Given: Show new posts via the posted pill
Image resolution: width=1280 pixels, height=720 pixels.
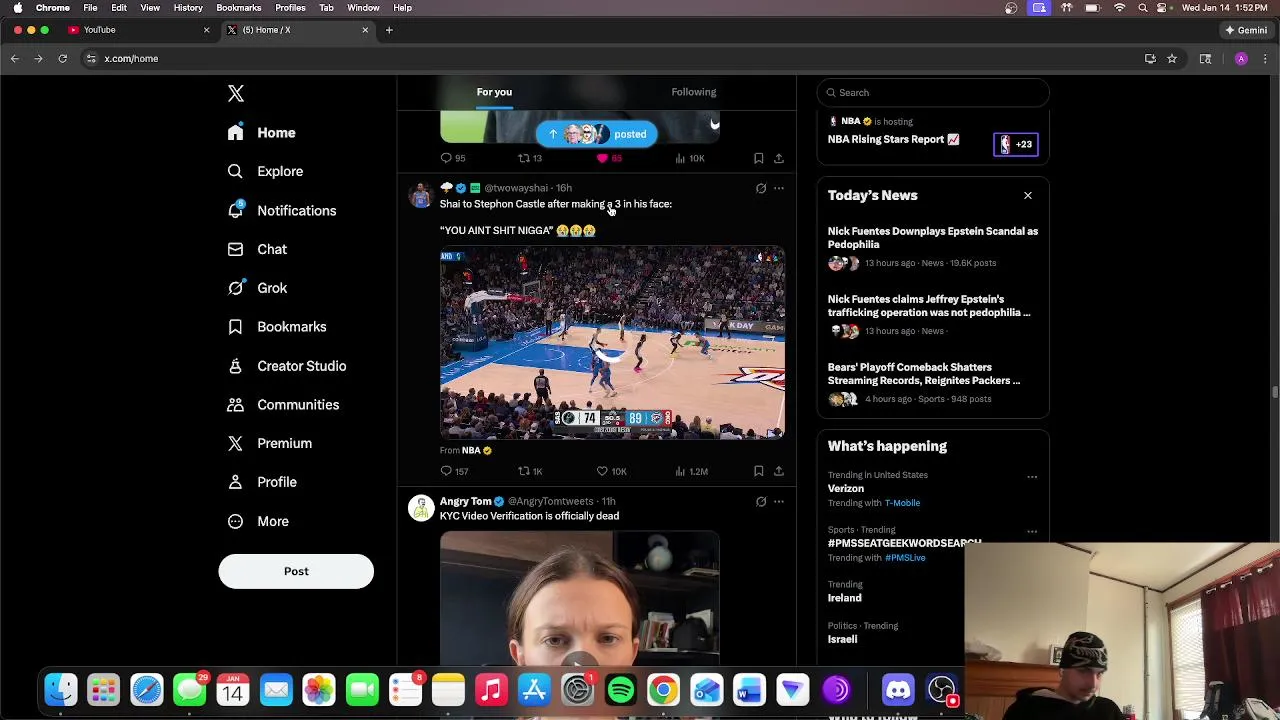Looking at the screenshot, I should 596,134.
